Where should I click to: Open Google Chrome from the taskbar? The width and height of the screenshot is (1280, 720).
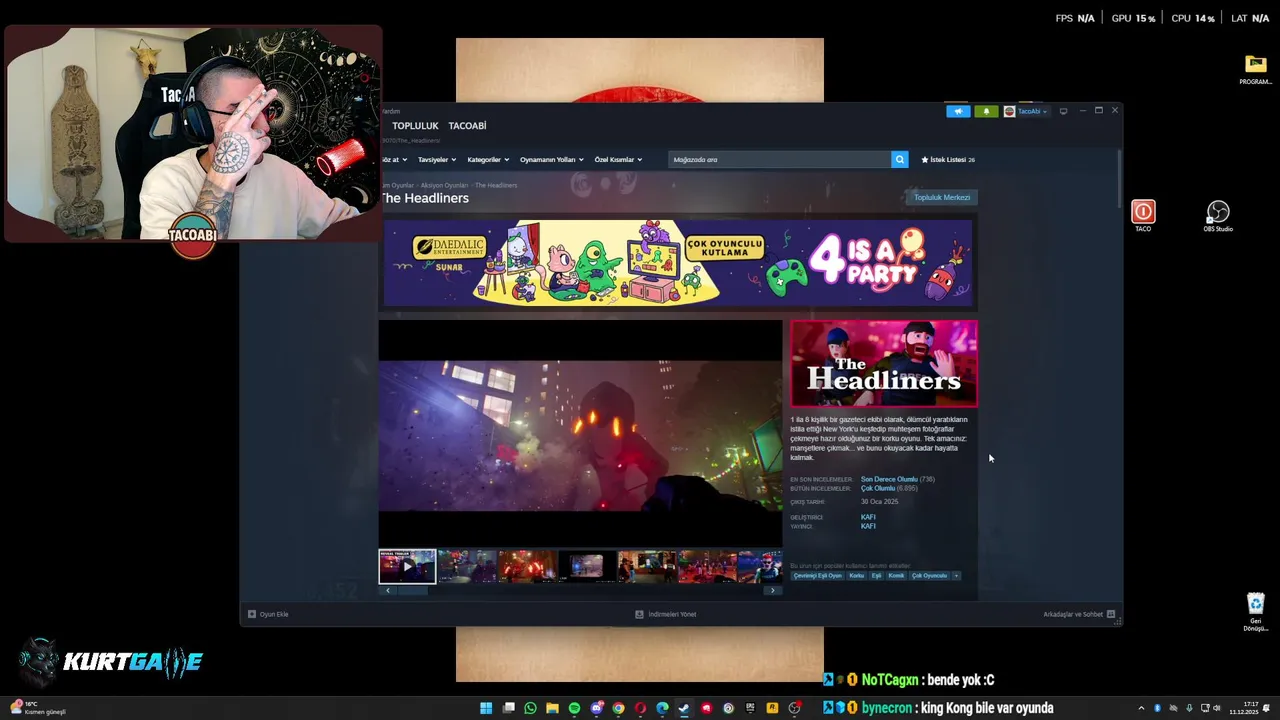pos(618,708)
